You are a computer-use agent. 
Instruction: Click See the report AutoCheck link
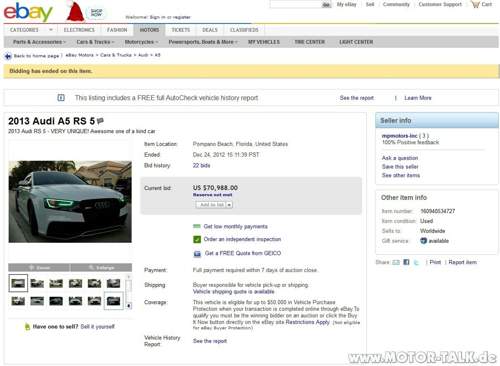coord(357,98)
